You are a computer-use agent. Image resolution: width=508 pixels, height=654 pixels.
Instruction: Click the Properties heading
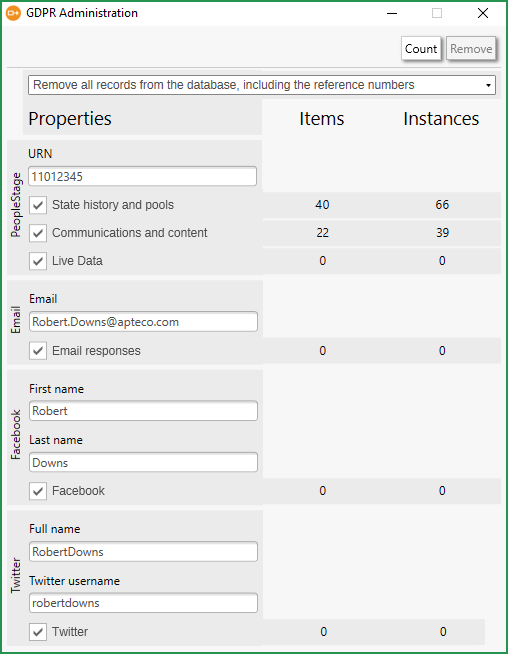click(x=70, y=119)
